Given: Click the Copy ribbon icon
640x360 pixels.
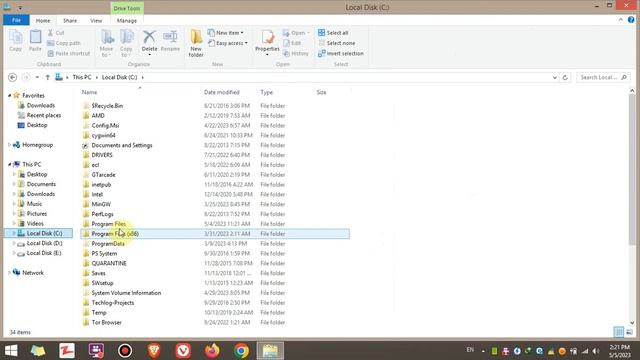Looking at the screenshot, I should pyautogui.click(x=16, y=40).
